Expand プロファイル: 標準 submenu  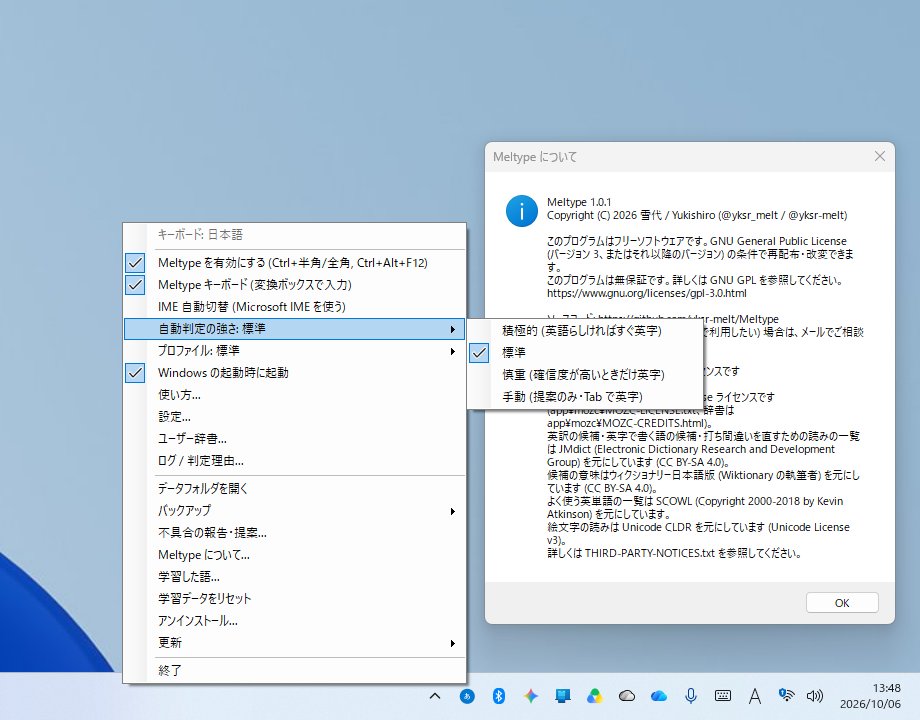pyautogui.click(x=294, y=351)
